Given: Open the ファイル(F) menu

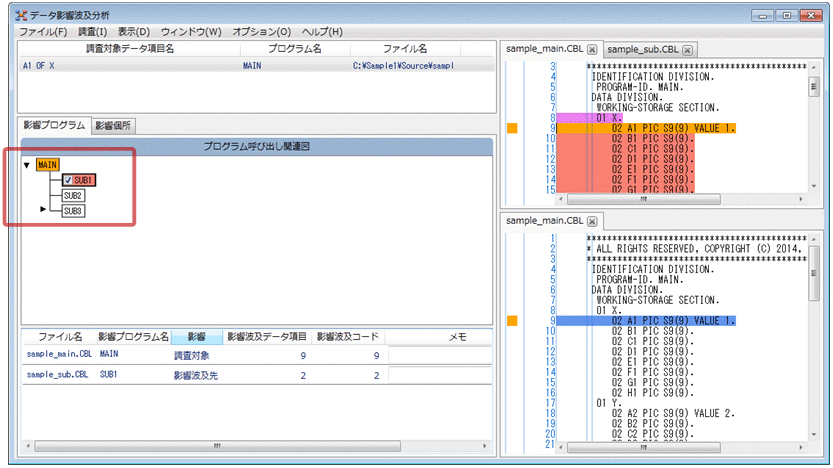Looking at the screenshot, I should (43, 32).
